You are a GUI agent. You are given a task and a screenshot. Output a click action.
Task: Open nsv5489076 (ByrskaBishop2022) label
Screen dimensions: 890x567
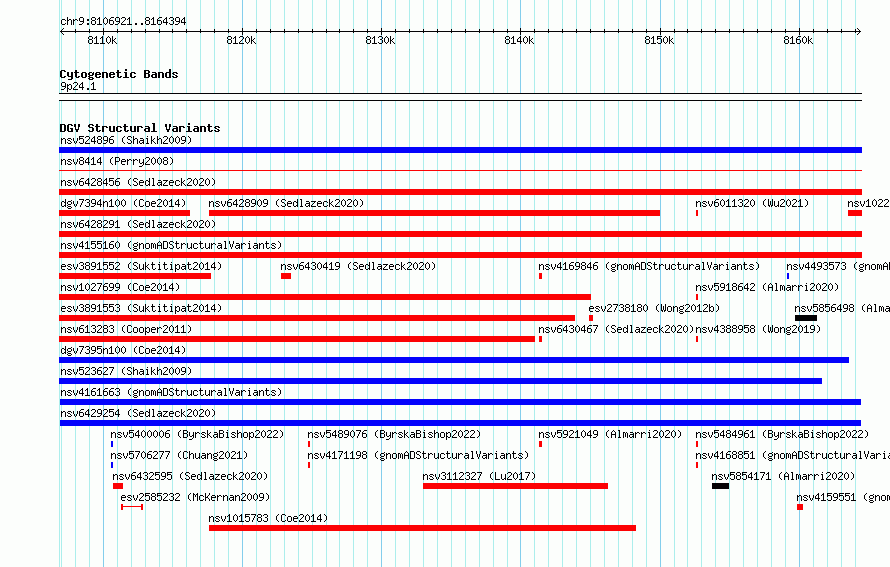(394, 434)
